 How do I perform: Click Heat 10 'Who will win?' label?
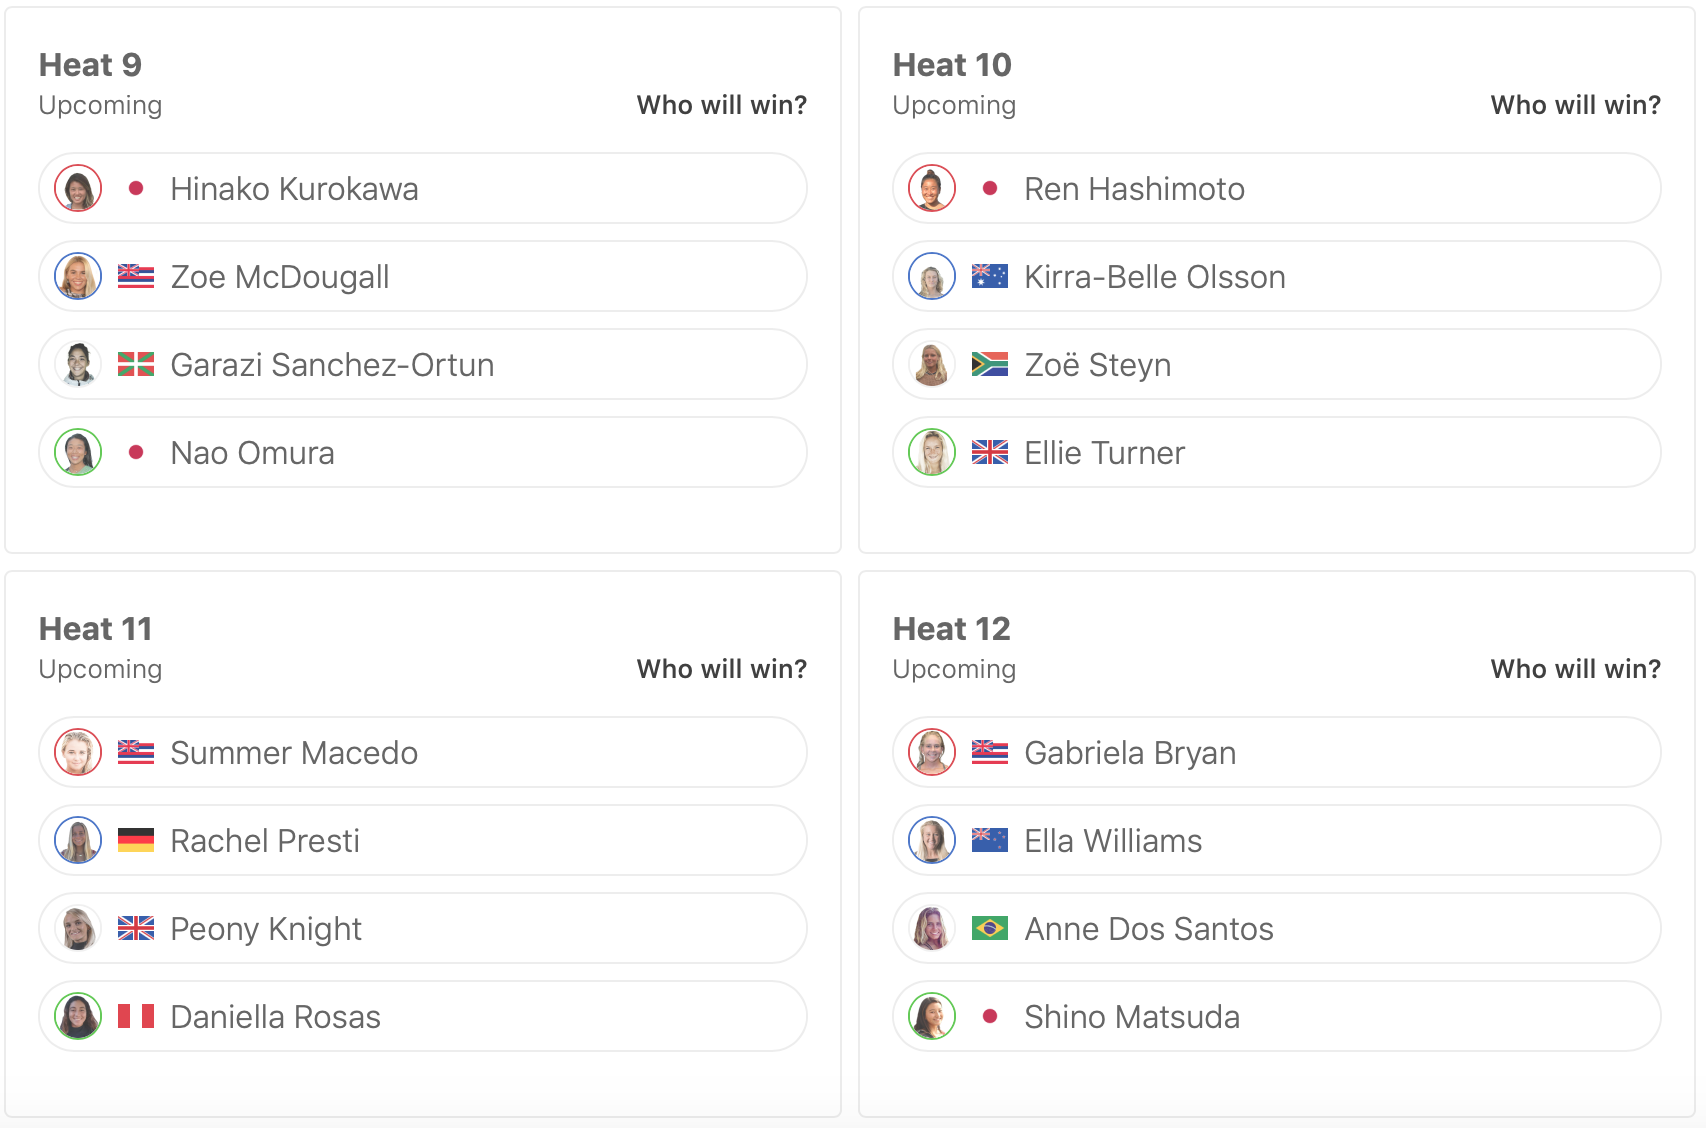click(1575, 105)
